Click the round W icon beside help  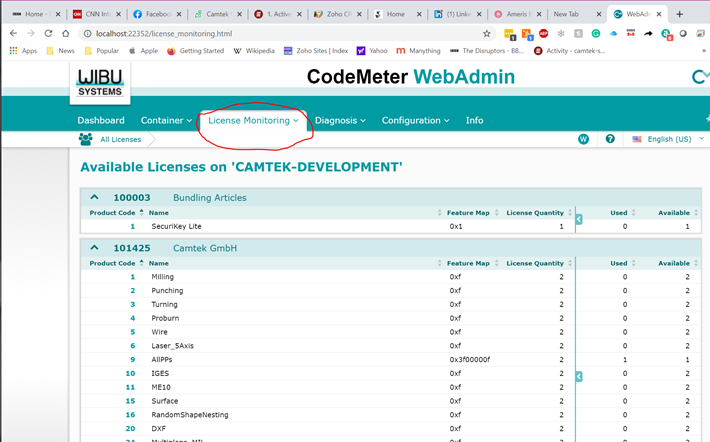click(x=583, y=139)
